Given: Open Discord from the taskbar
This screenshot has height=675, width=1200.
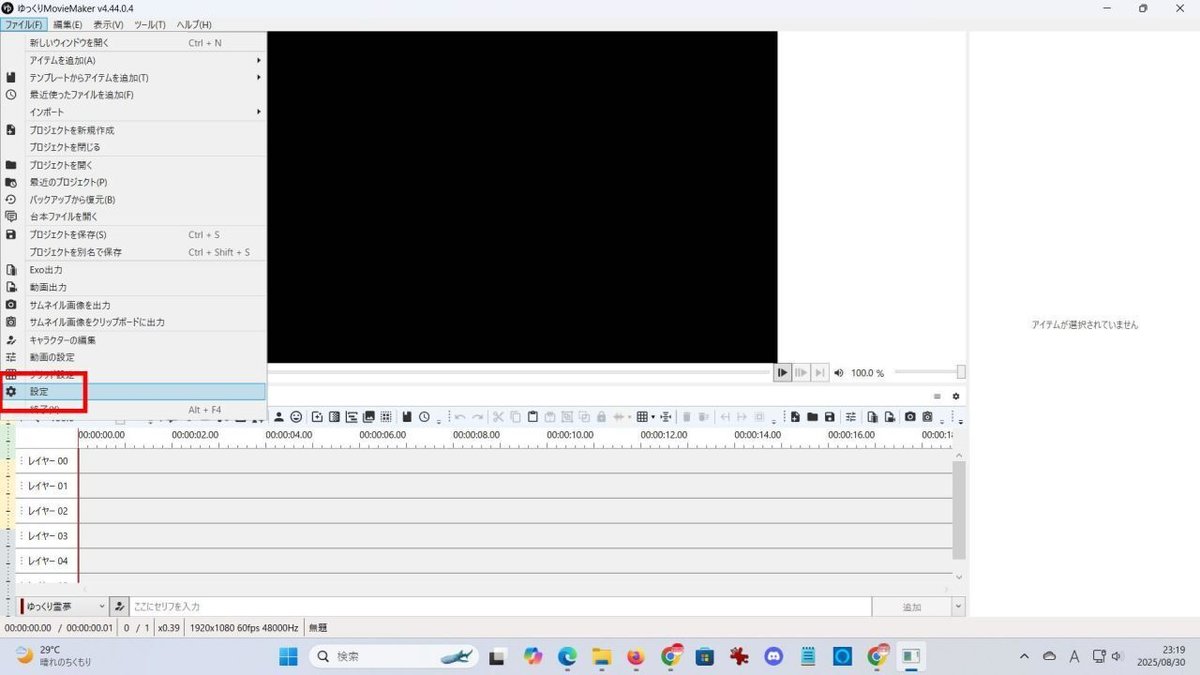Looking at the screenshot, I should [773, 656].
